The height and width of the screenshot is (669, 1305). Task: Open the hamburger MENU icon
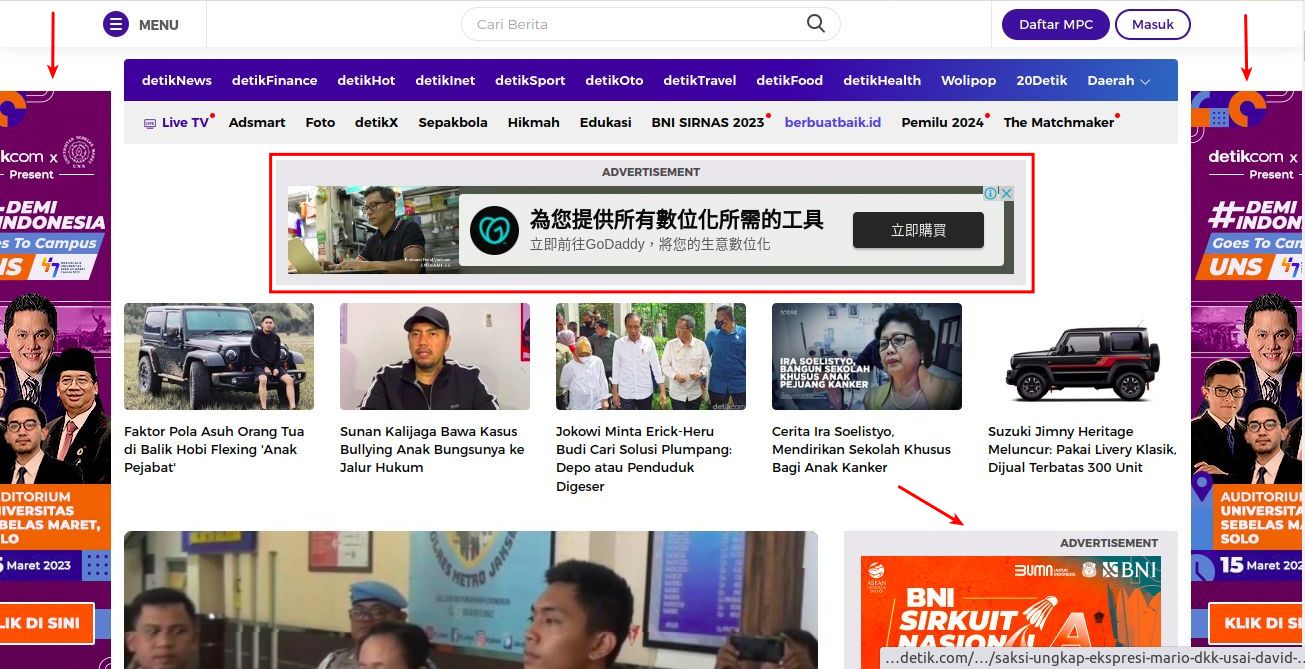tap(116, 24)
